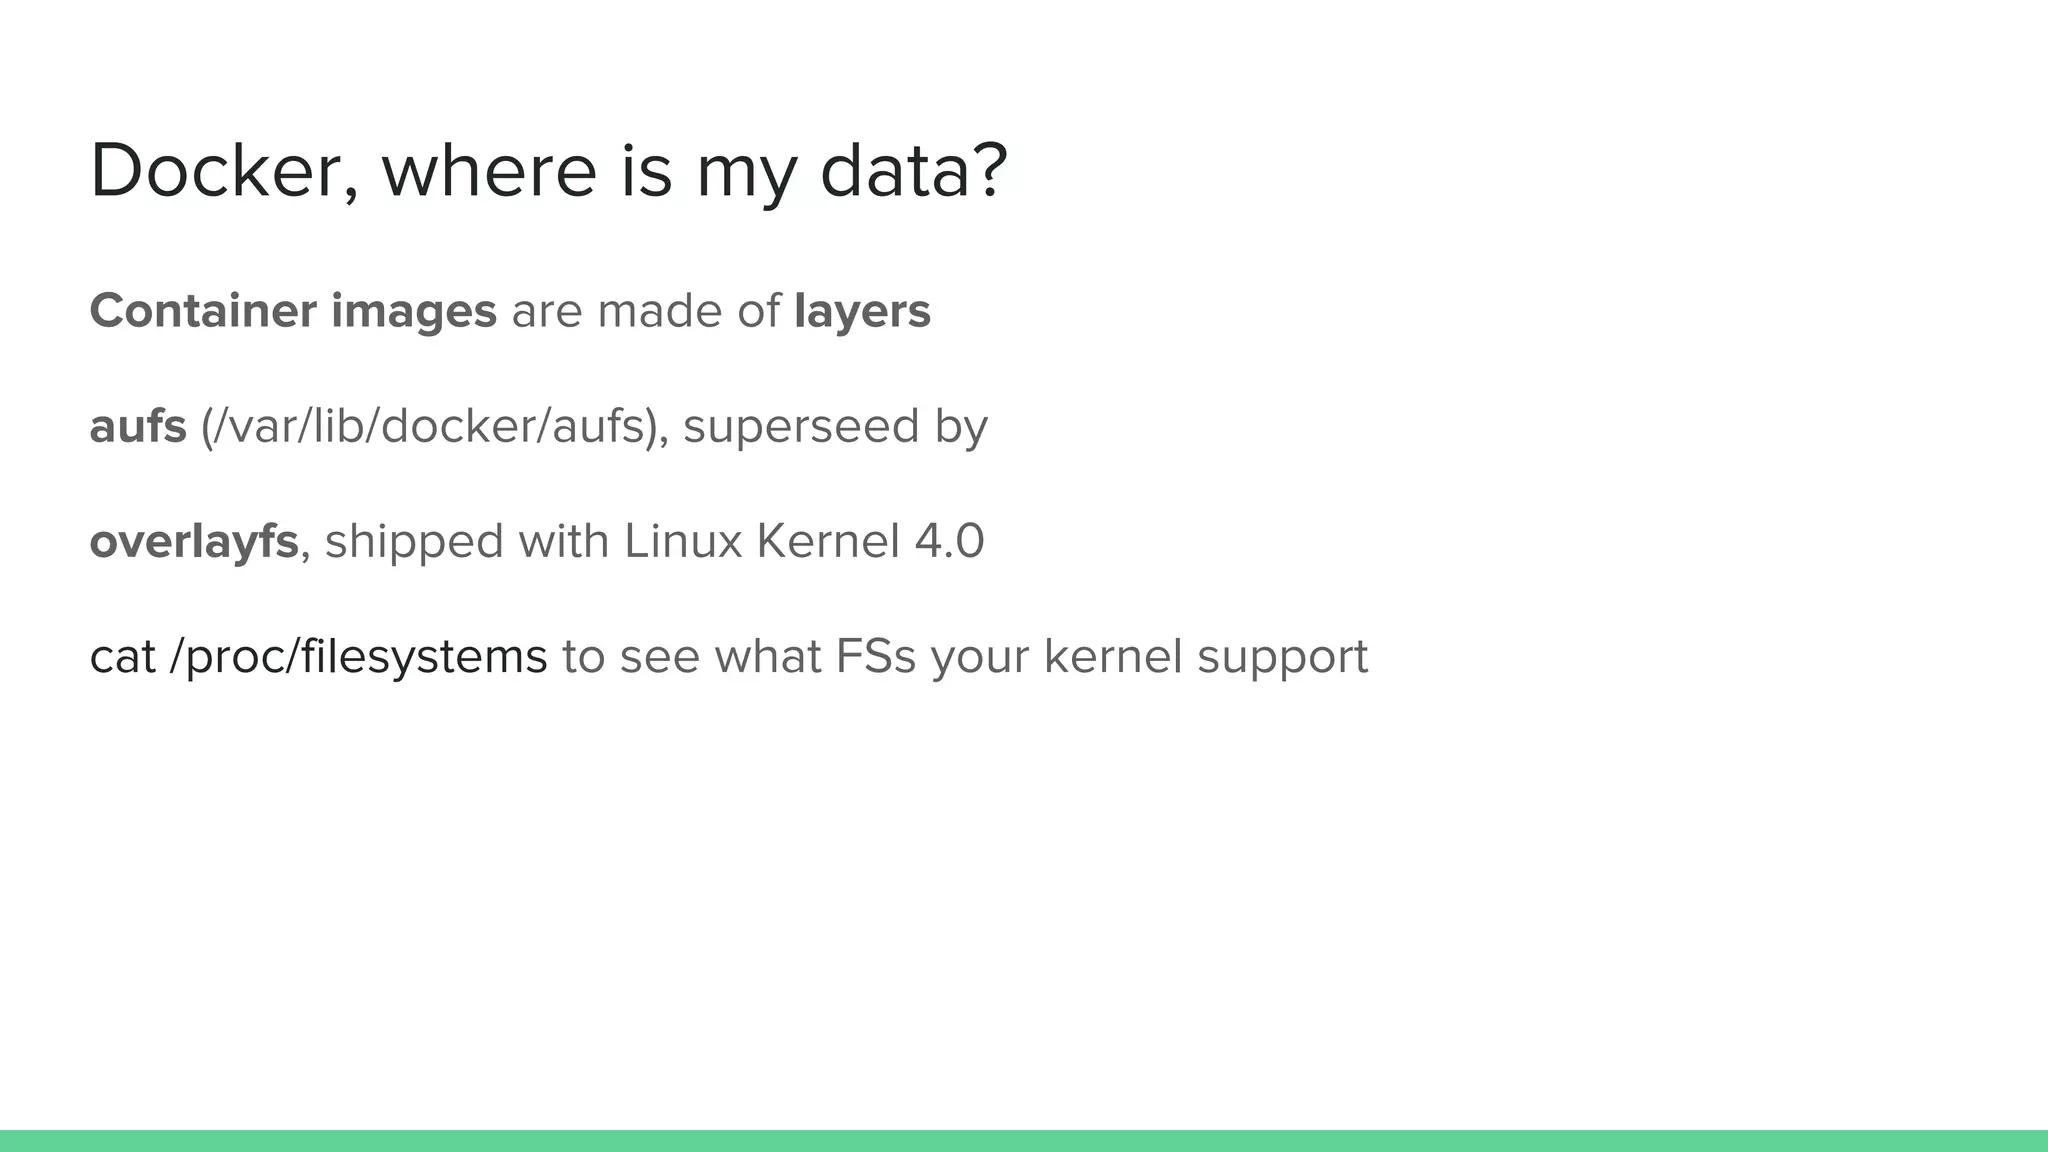This screenshot has height=1152, width=2048.
Task: Click the phrase 'are made of'
Action: 645,311
